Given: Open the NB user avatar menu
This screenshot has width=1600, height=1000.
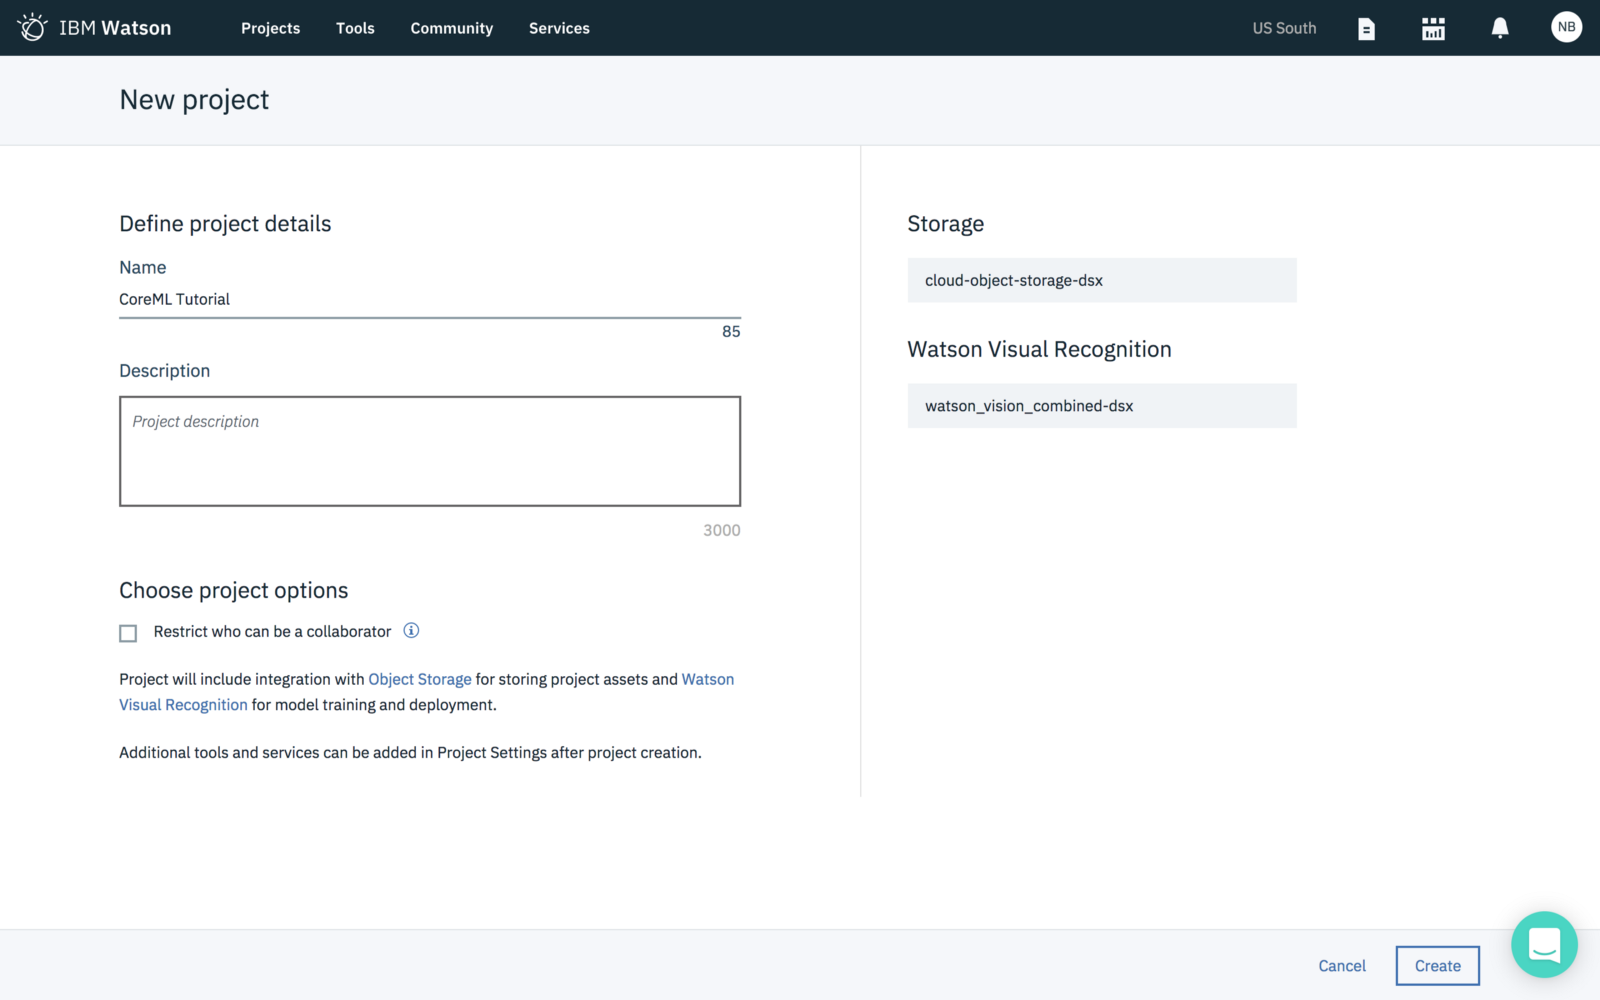Looking at the screenshot, I should (x=1565, y=27).
